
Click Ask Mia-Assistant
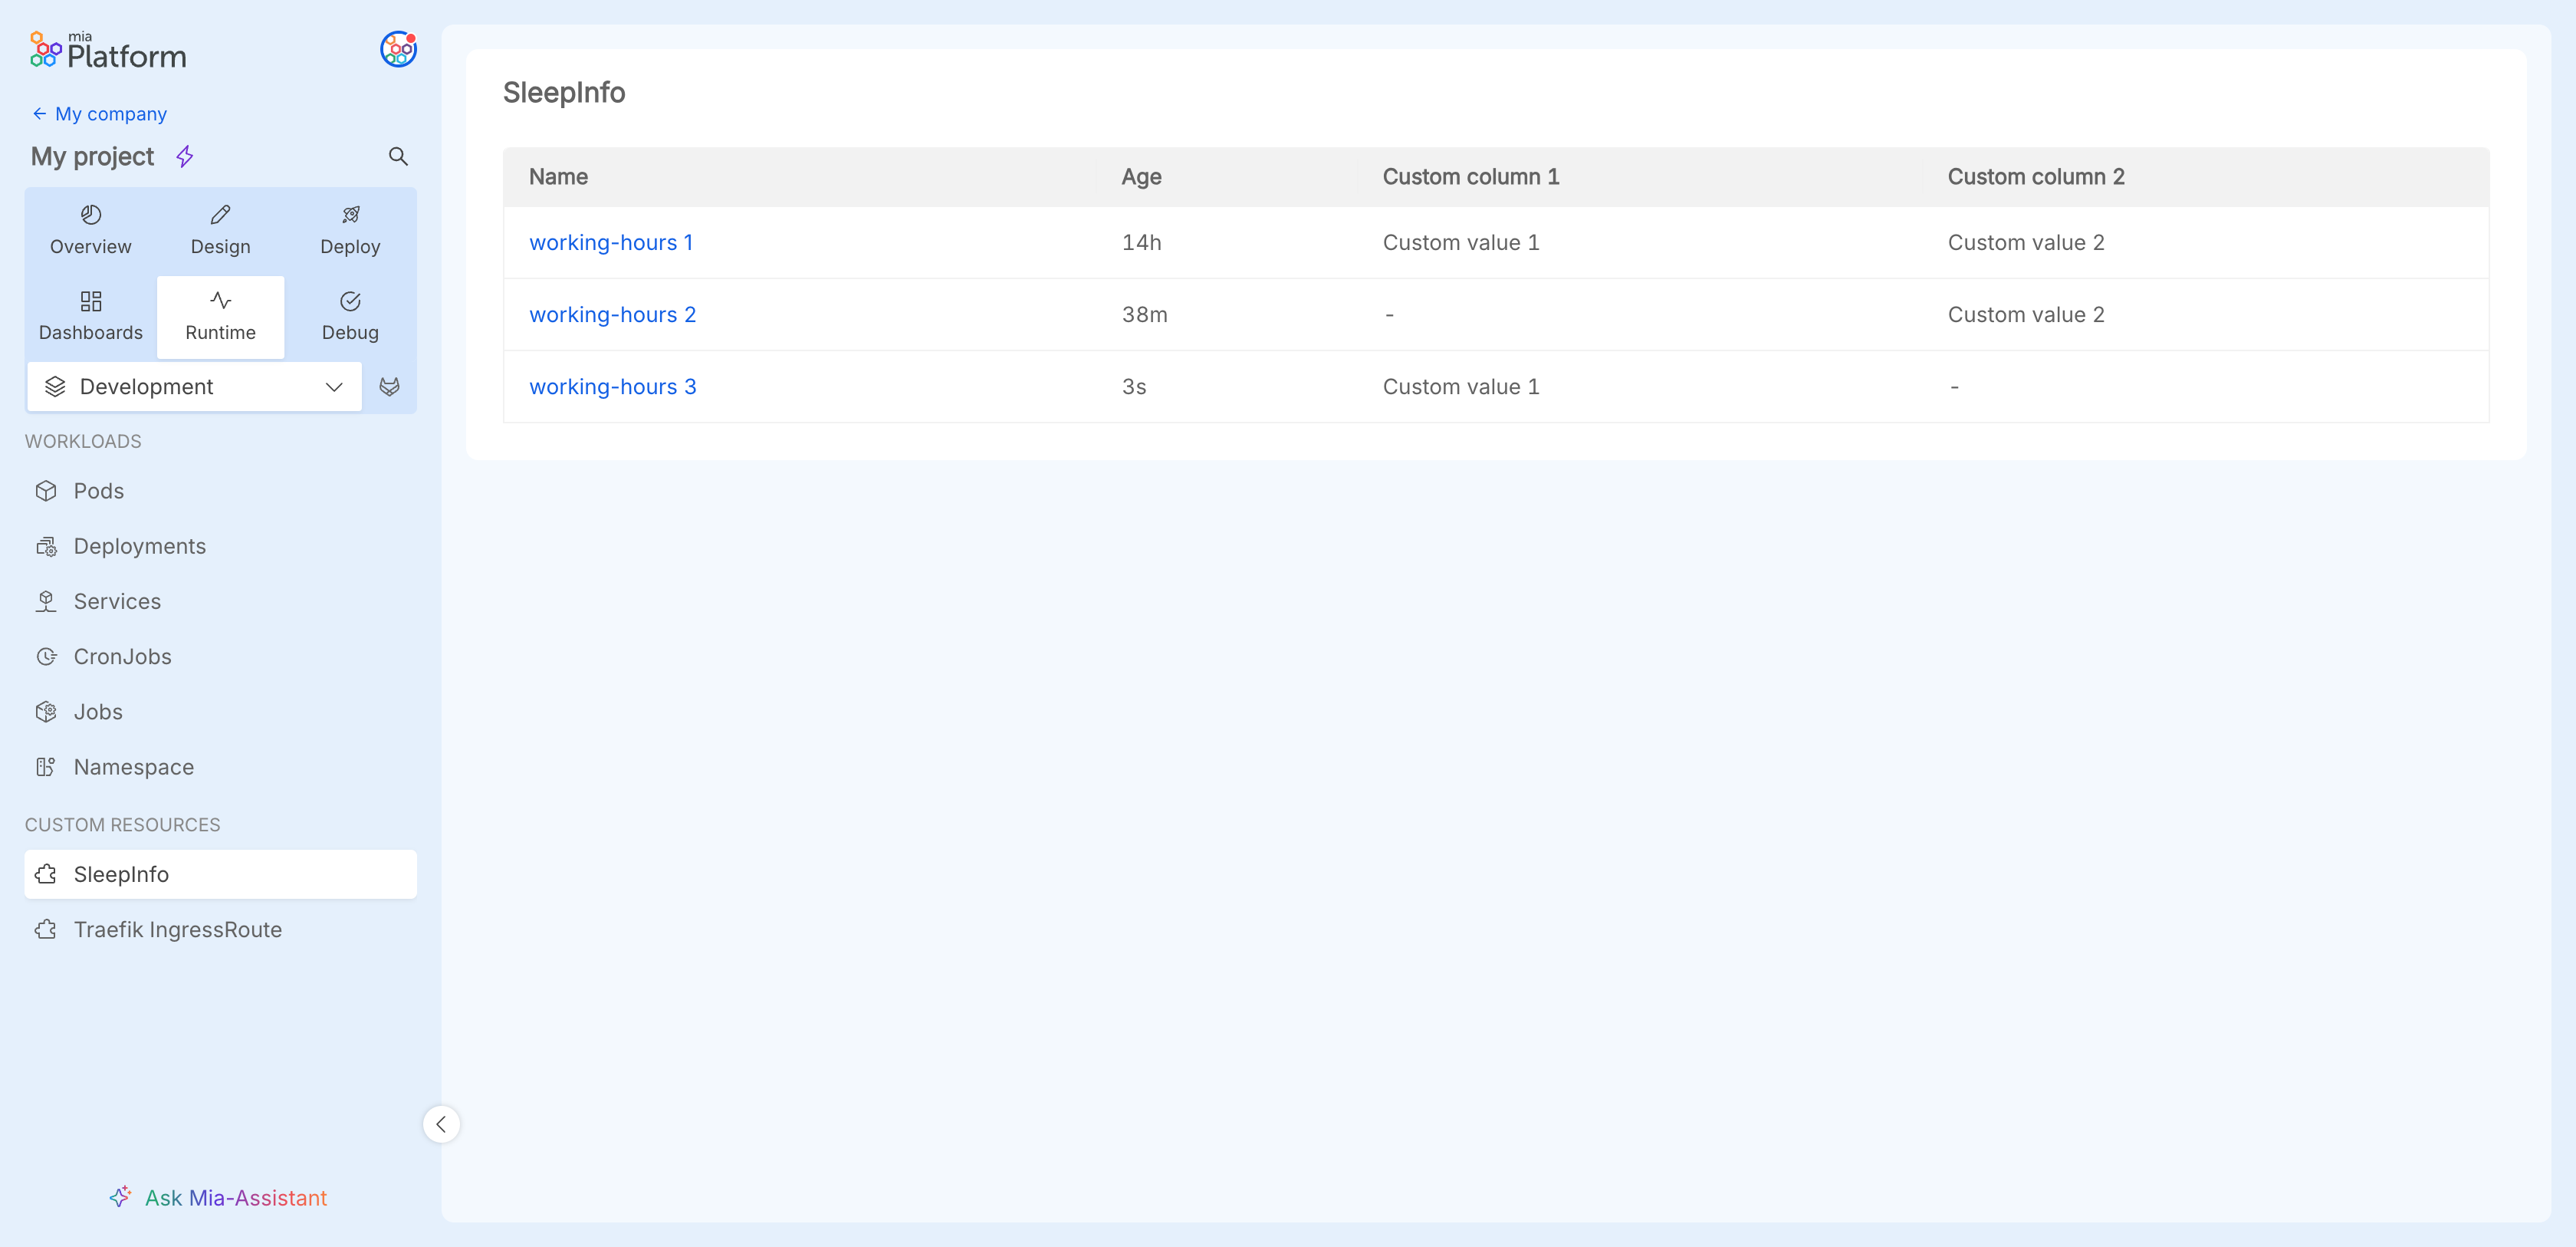click(218, 1198)
